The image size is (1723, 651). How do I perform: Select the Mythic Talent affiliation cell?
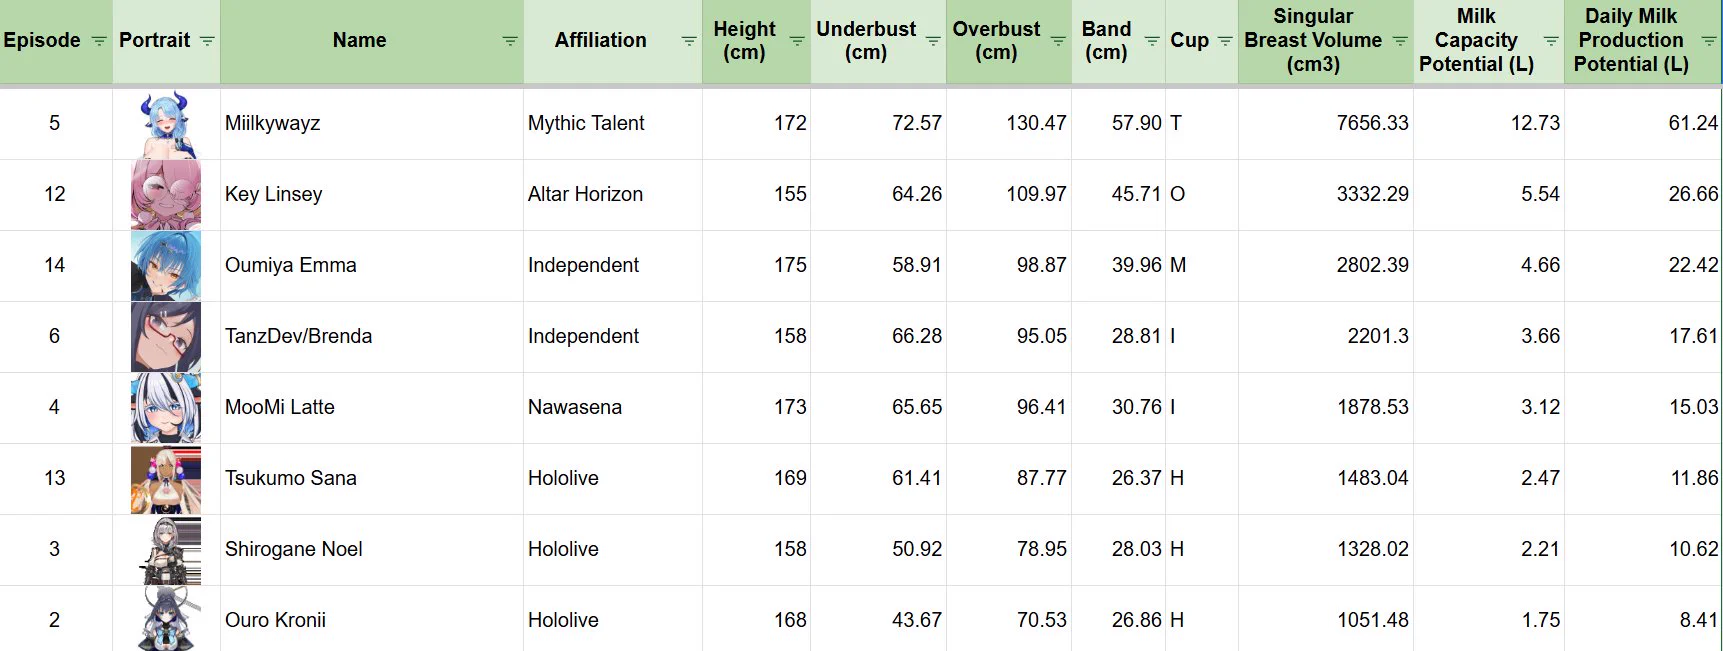point(612,124)
